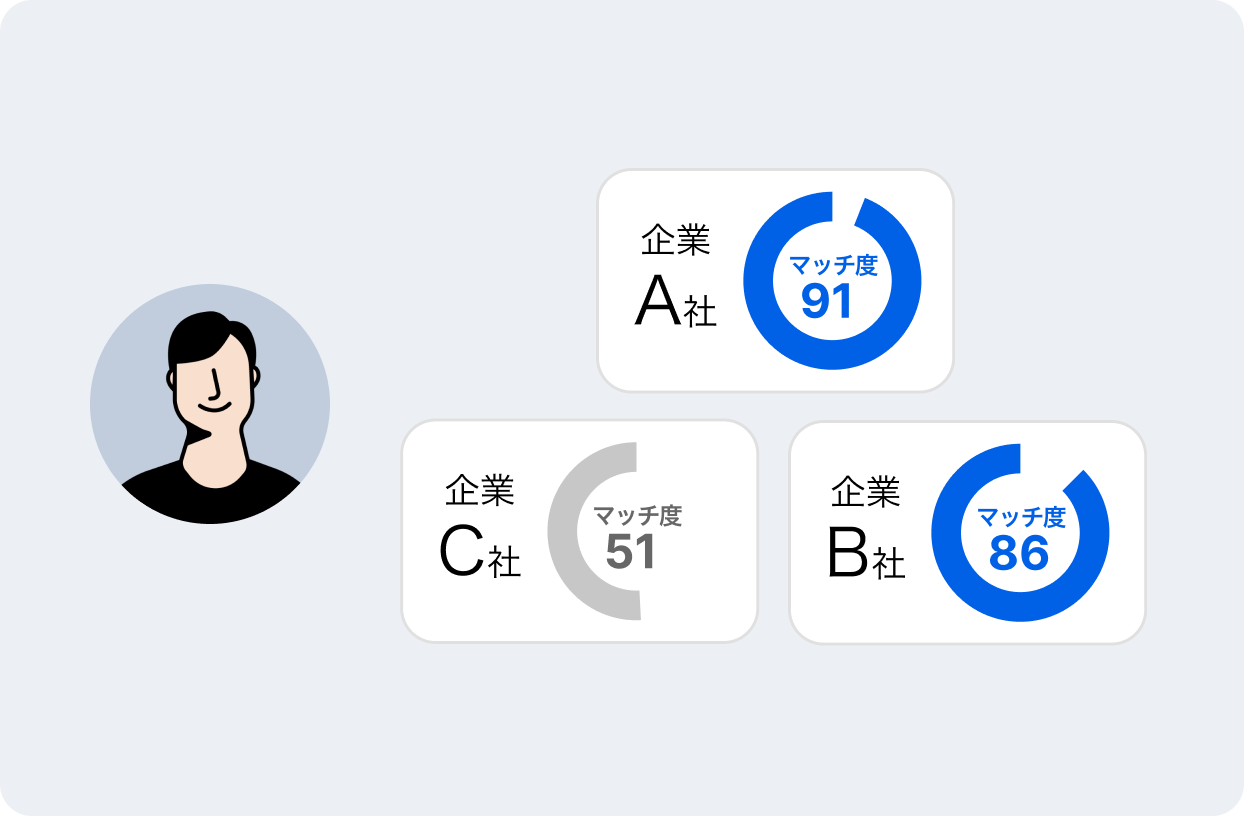Select the match score number 91
Viewport: 1244px width, 816px height.
(x=827, y=301)
